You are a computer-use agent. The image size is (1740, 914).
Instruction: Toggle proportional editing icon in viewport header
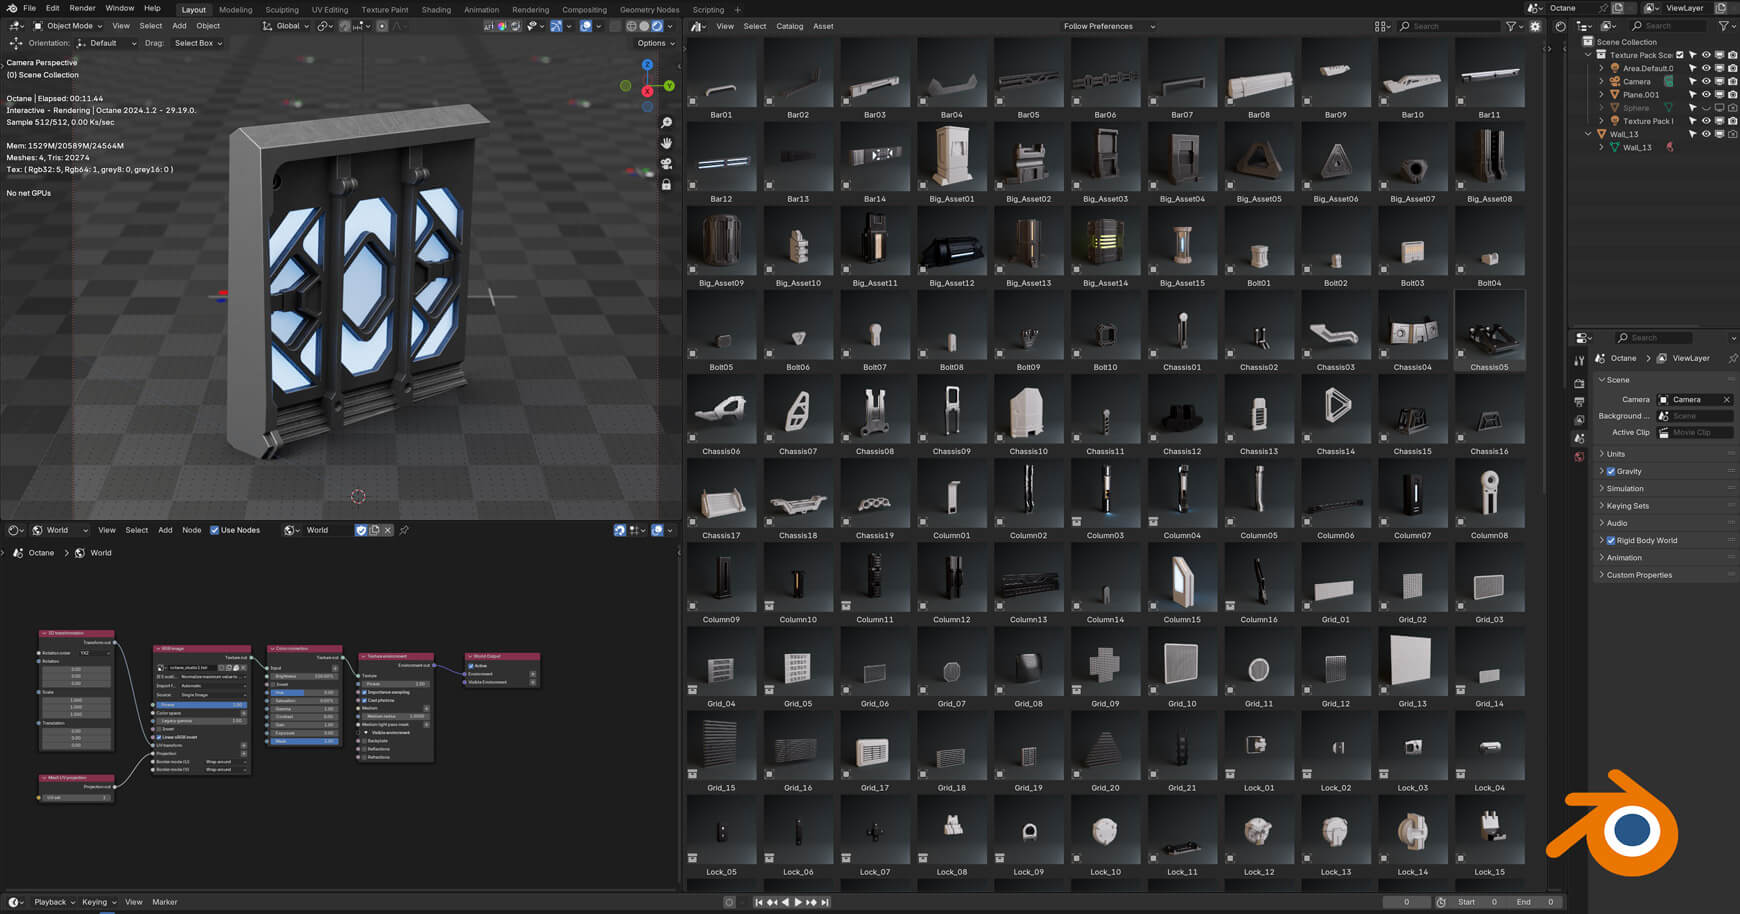382,26
